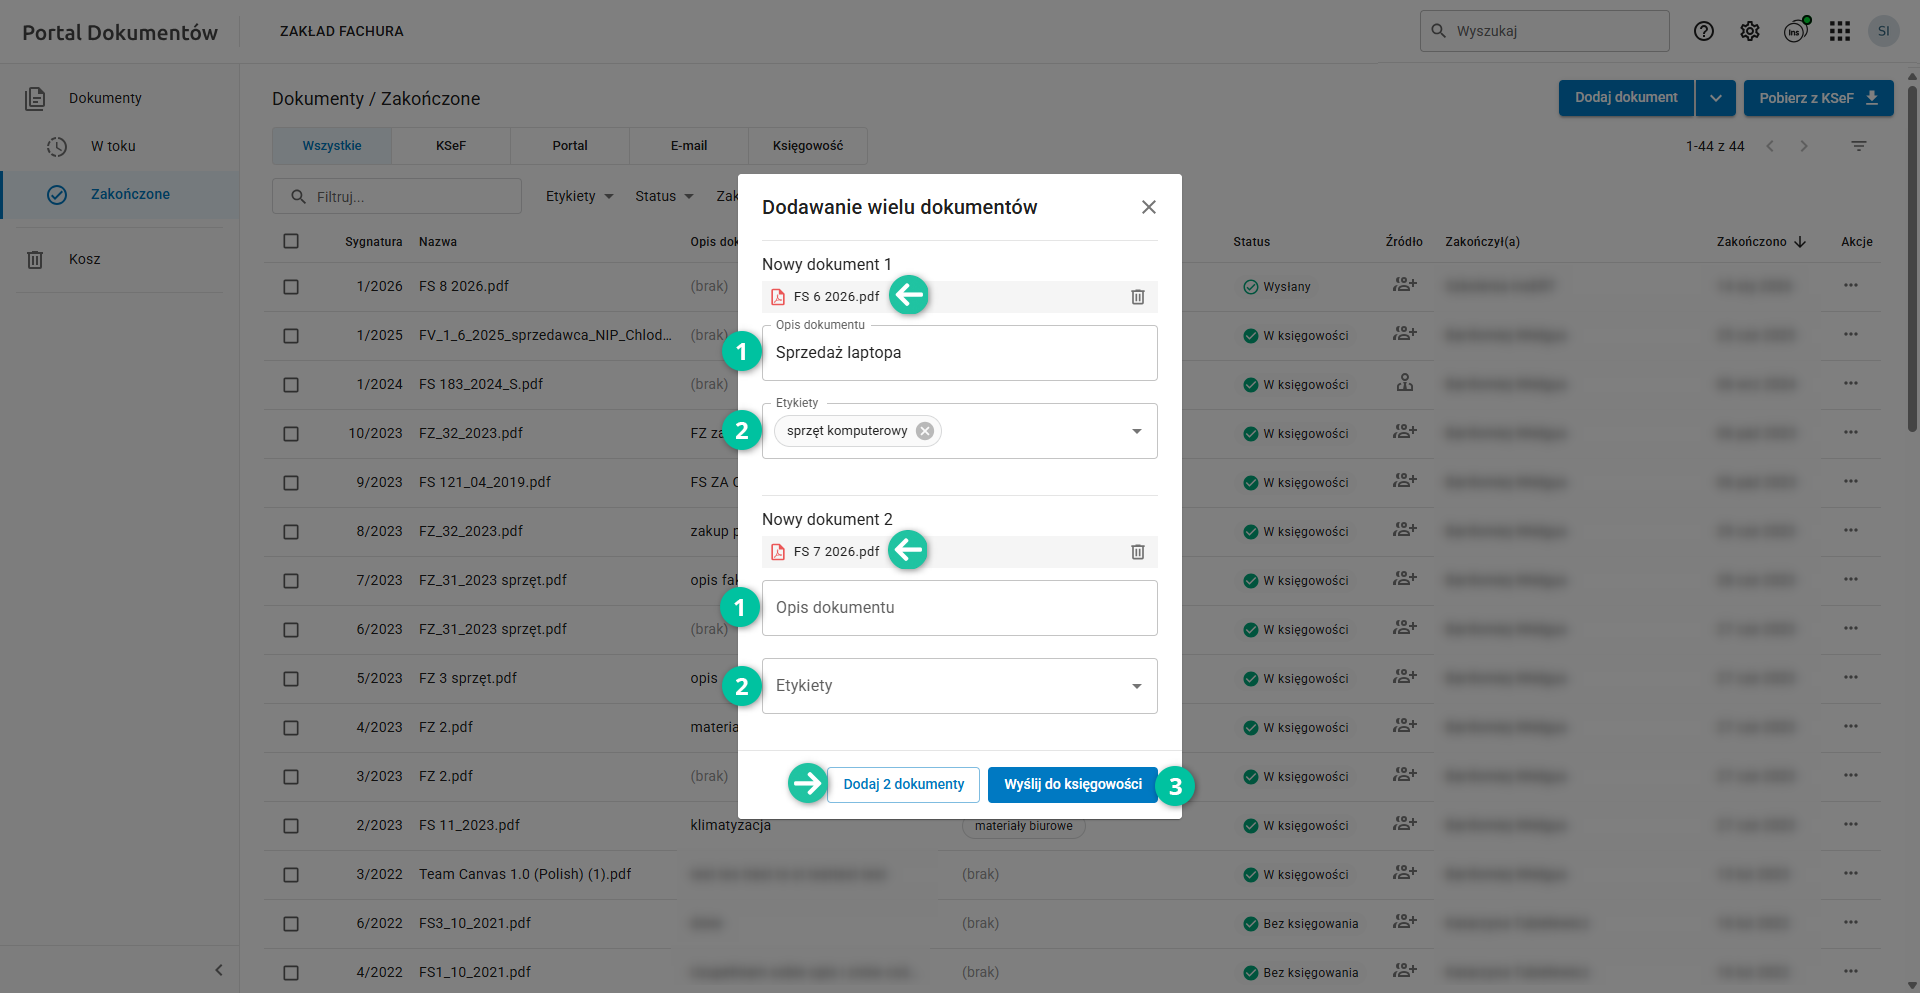
Task: Toggle the select-all checkbox in table header
Action: click(x=291, y=241)
